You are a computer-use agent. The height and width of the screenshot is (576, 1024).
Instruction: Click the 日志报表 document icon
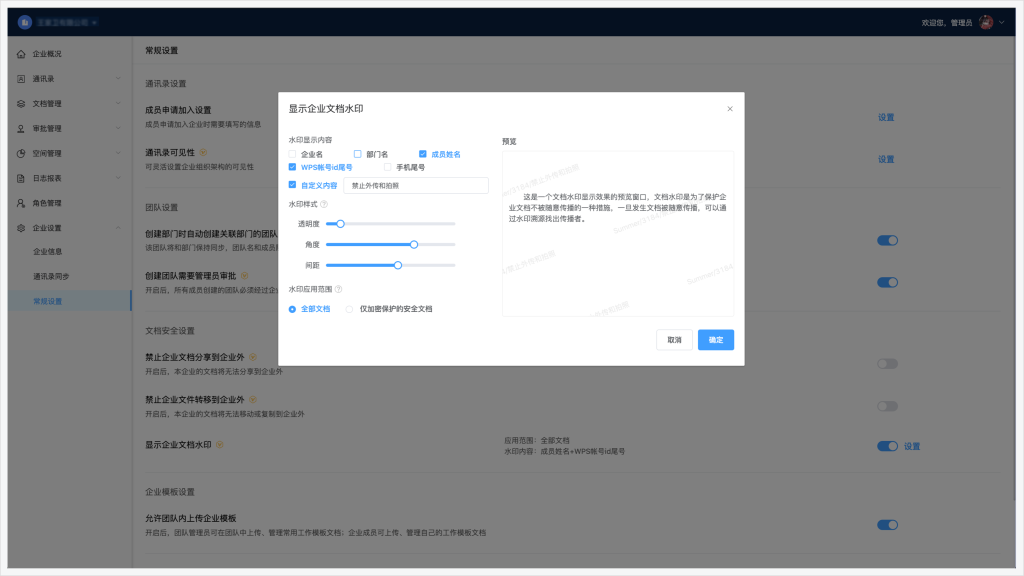coord(22,178)
